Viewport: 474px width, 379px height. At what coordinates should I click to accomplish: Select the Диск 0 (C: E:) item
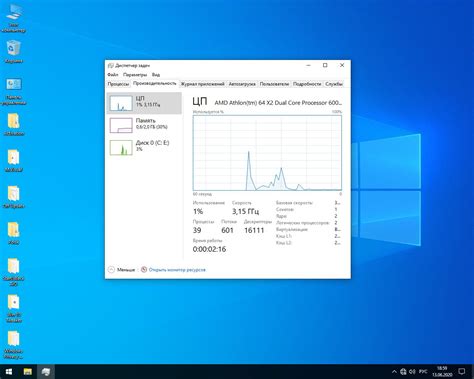pyautogui.click(x=144, y=147)
